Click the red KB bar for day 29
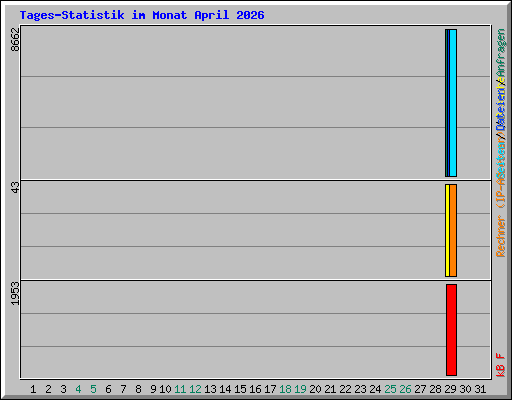The width and height of the screenshot is (512, 400). pyautogui.click(x=452, y=330)
